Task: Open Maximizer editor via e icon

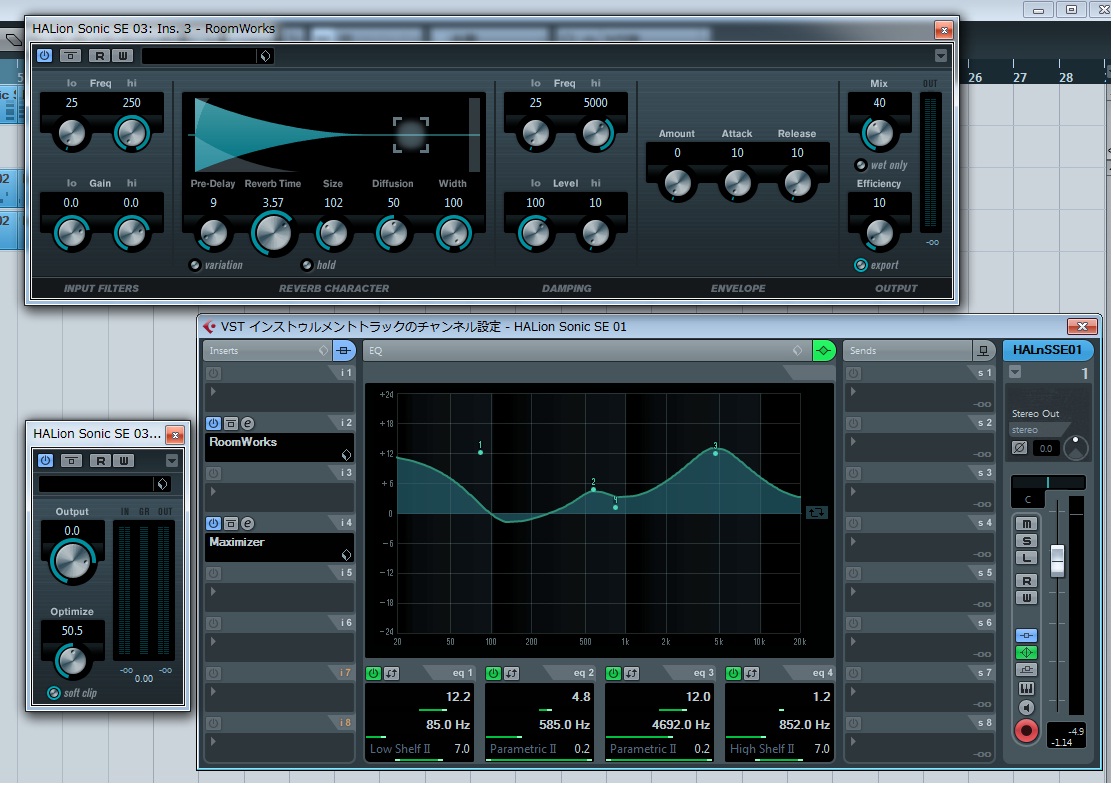Action: coord(247,523)
